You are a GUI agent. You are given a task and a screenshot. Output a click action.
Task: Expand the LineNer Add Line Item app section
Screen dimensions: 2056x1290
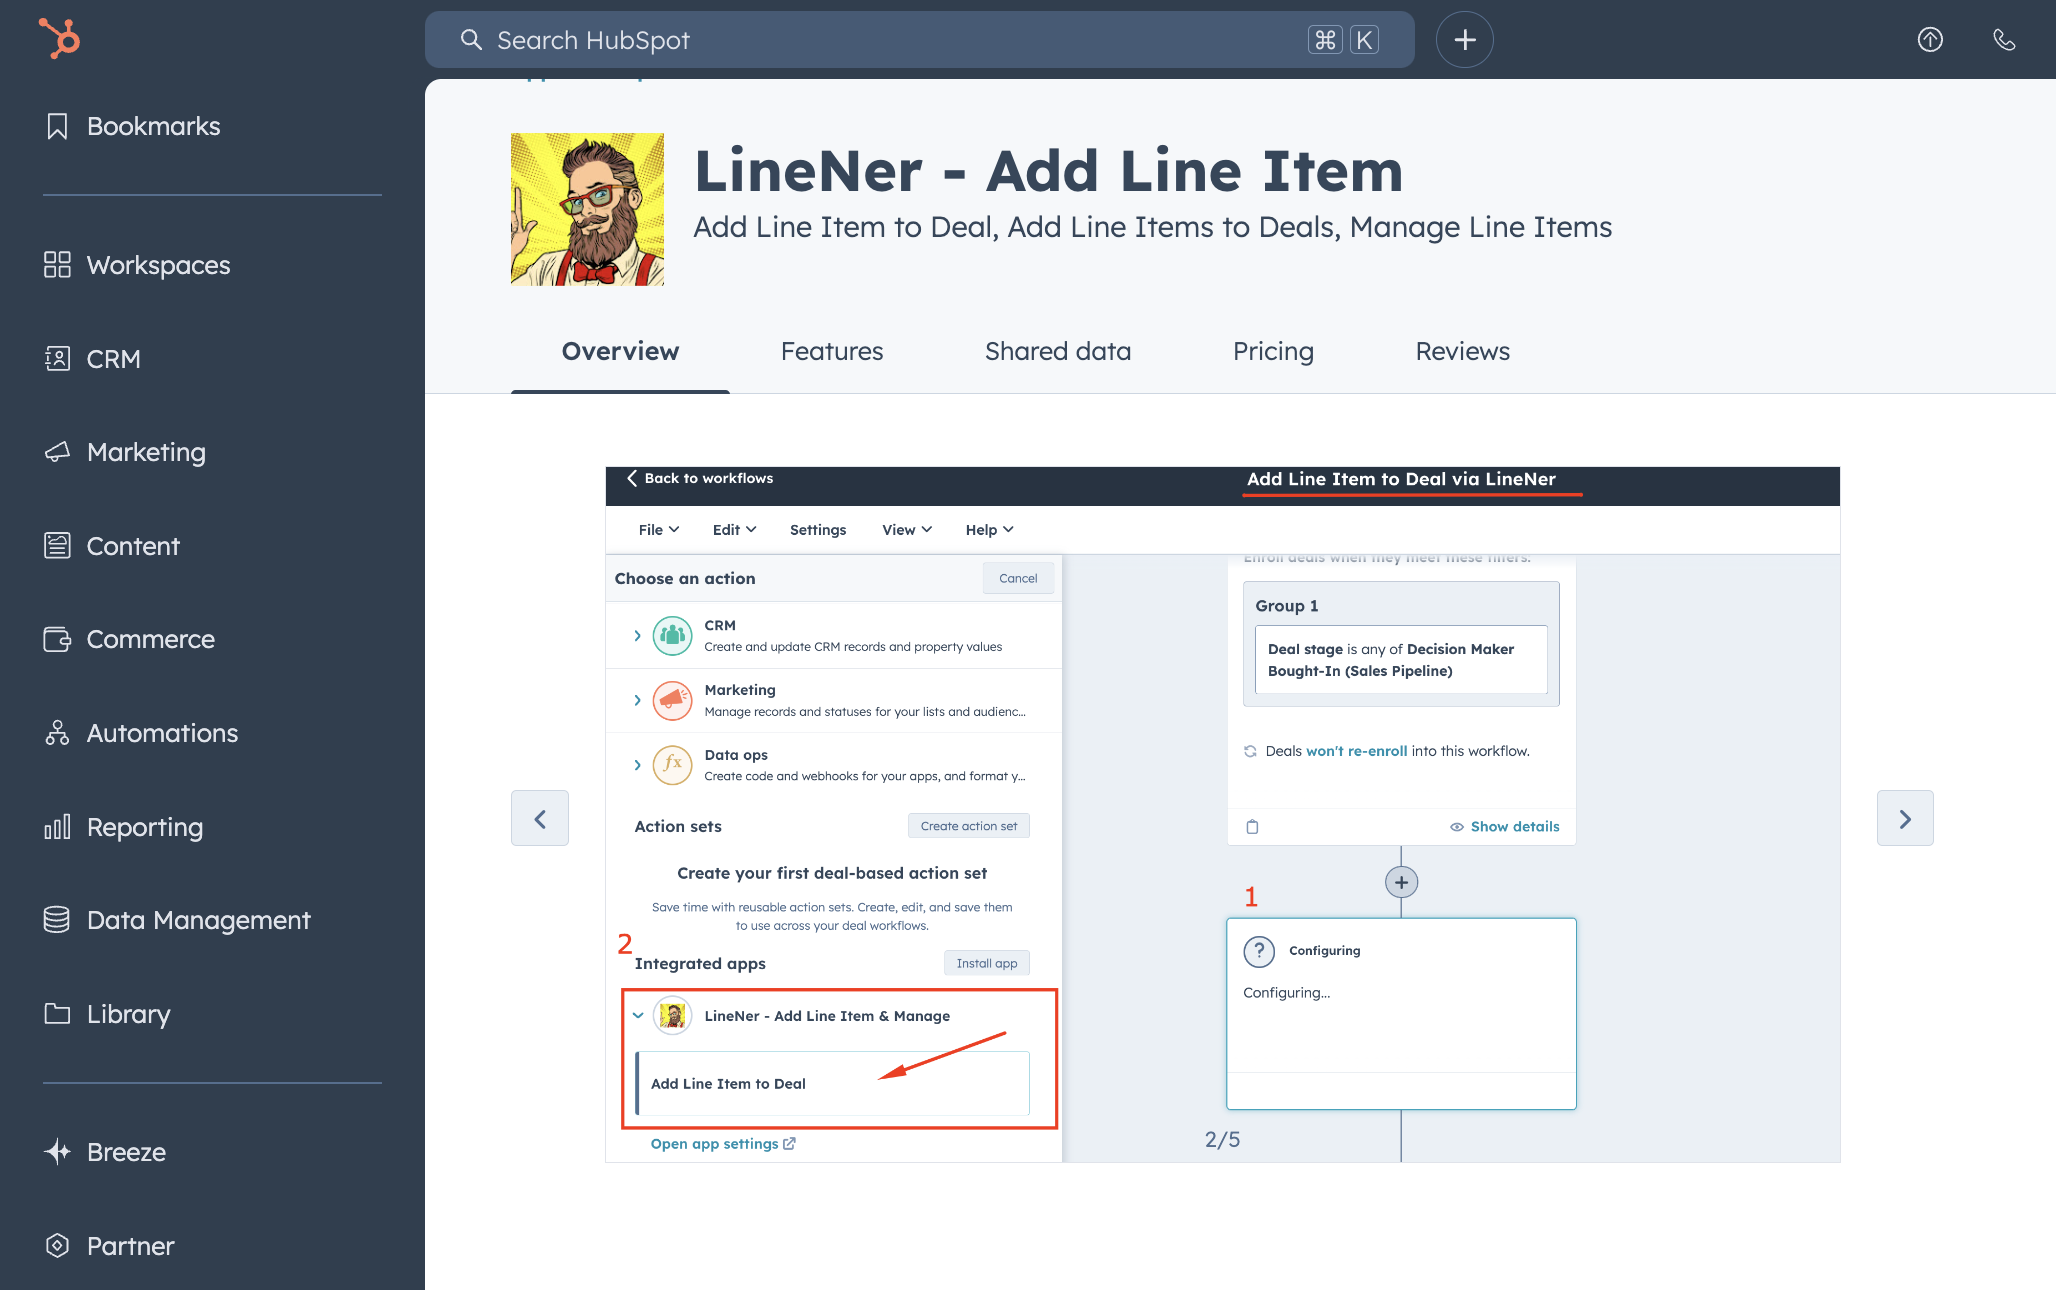637,1015
